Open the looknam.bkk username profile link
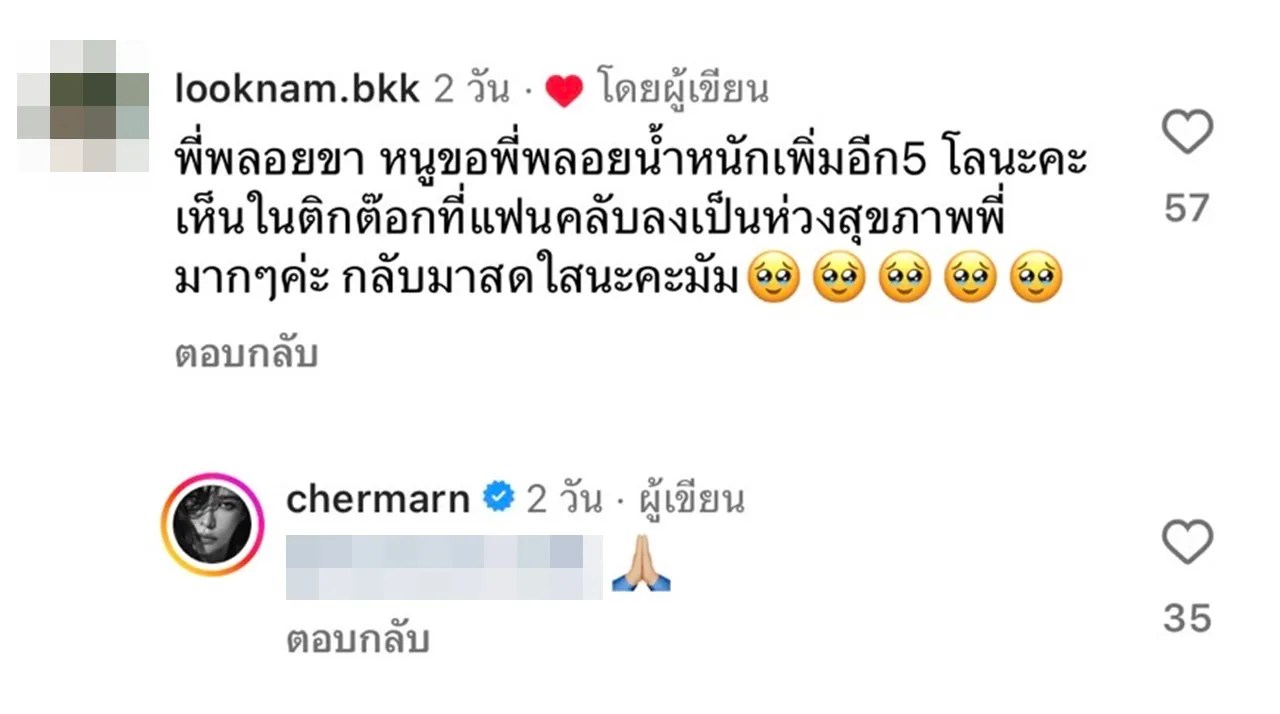Viewport: 1280px width, 714px height. click(x=297, y=90)
